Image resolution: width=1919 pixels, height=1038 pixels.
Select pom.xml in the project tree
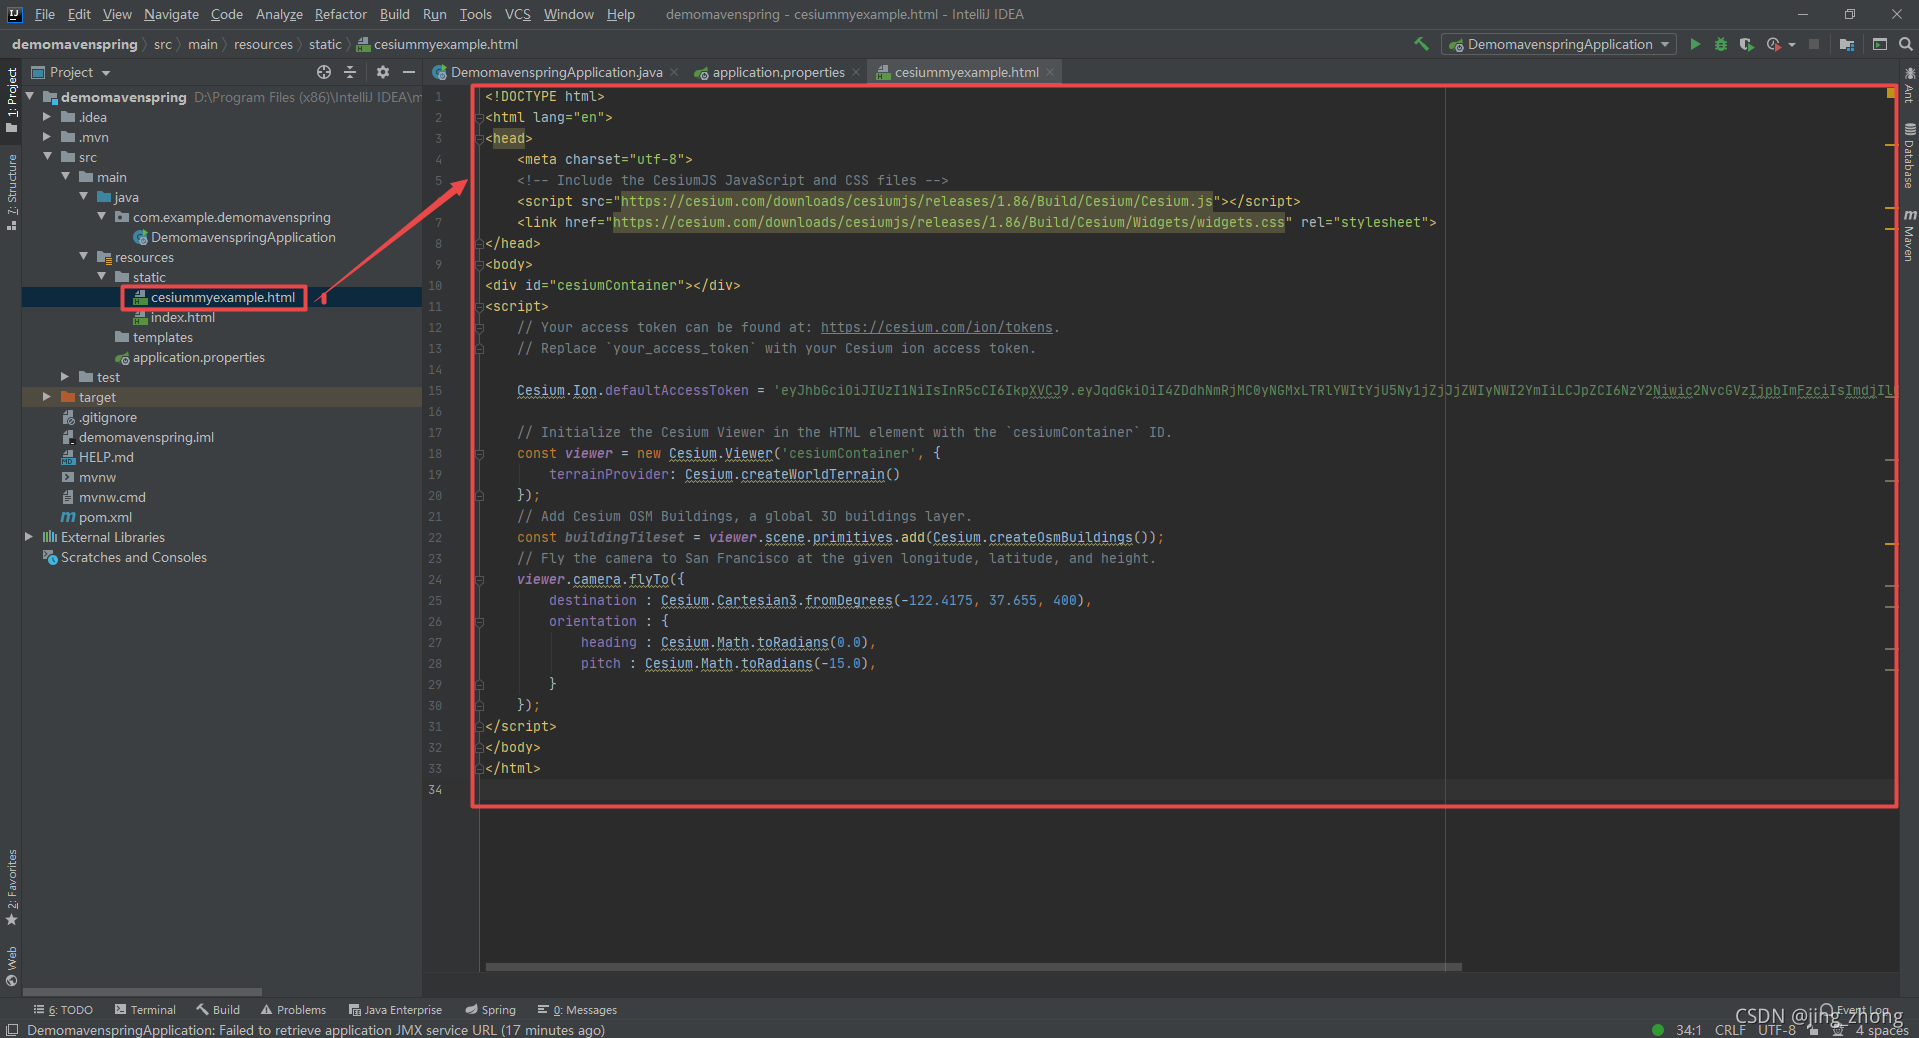click(105, 517)
